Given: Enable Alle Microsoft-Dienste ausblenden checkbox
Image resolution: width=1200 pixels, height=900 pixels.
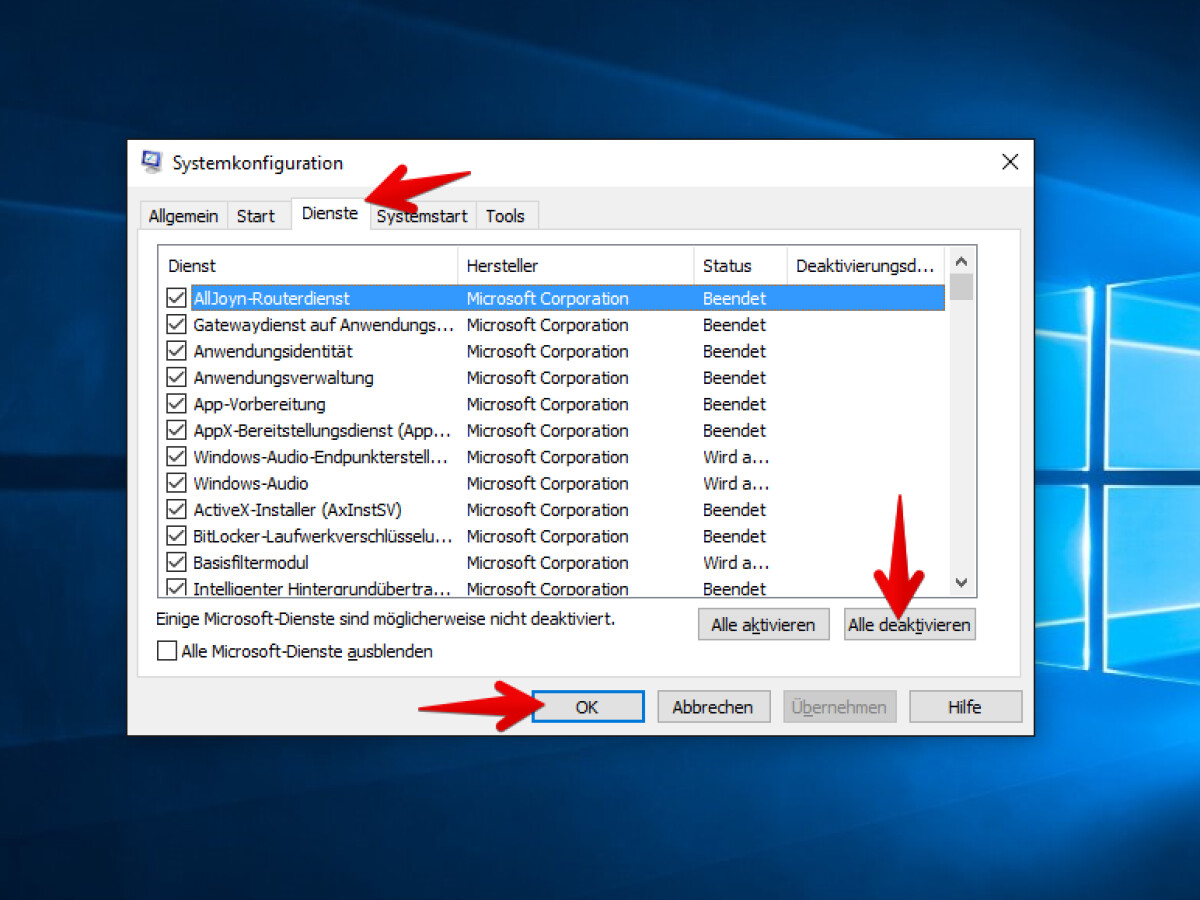Looking at the screenshot, I should pyautogui.click(x=167, y=651).
